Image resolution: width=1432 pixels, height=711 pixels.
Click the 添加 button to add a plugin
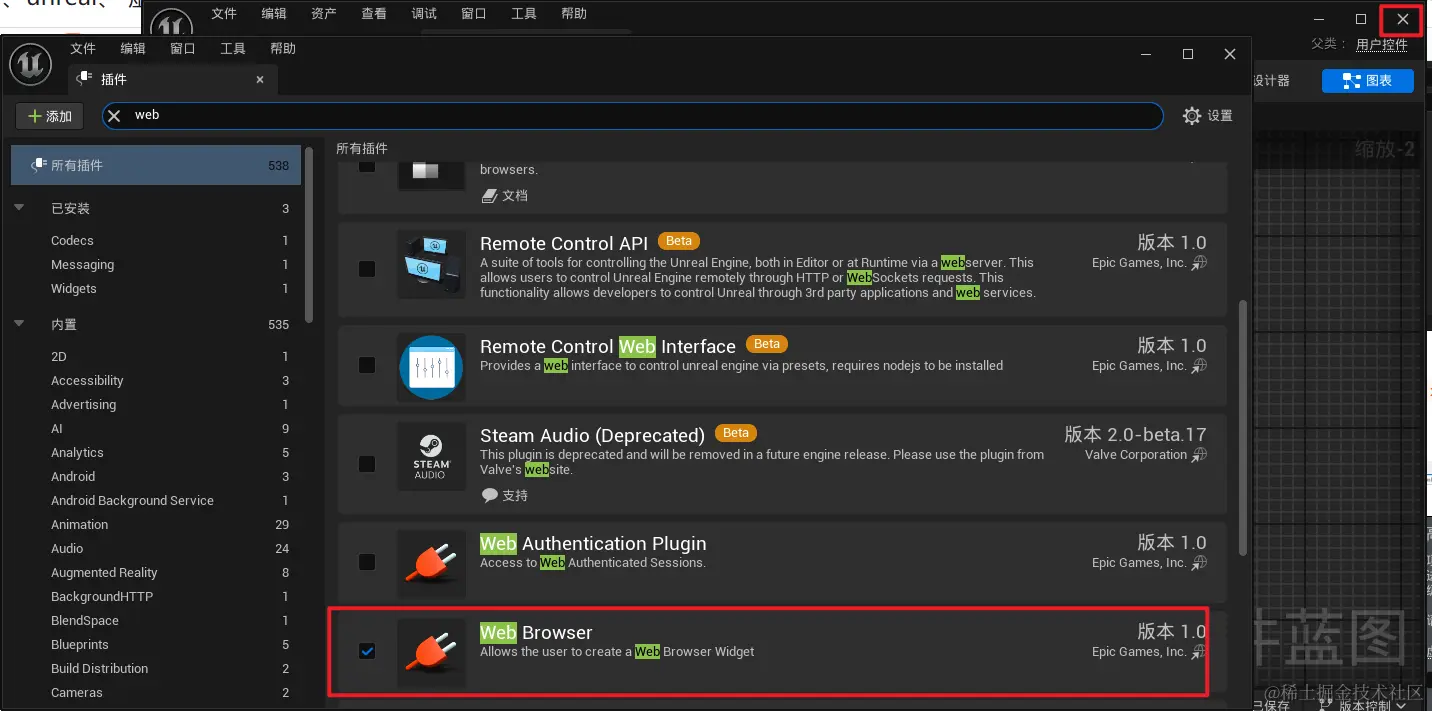click(x=49, y=115)
